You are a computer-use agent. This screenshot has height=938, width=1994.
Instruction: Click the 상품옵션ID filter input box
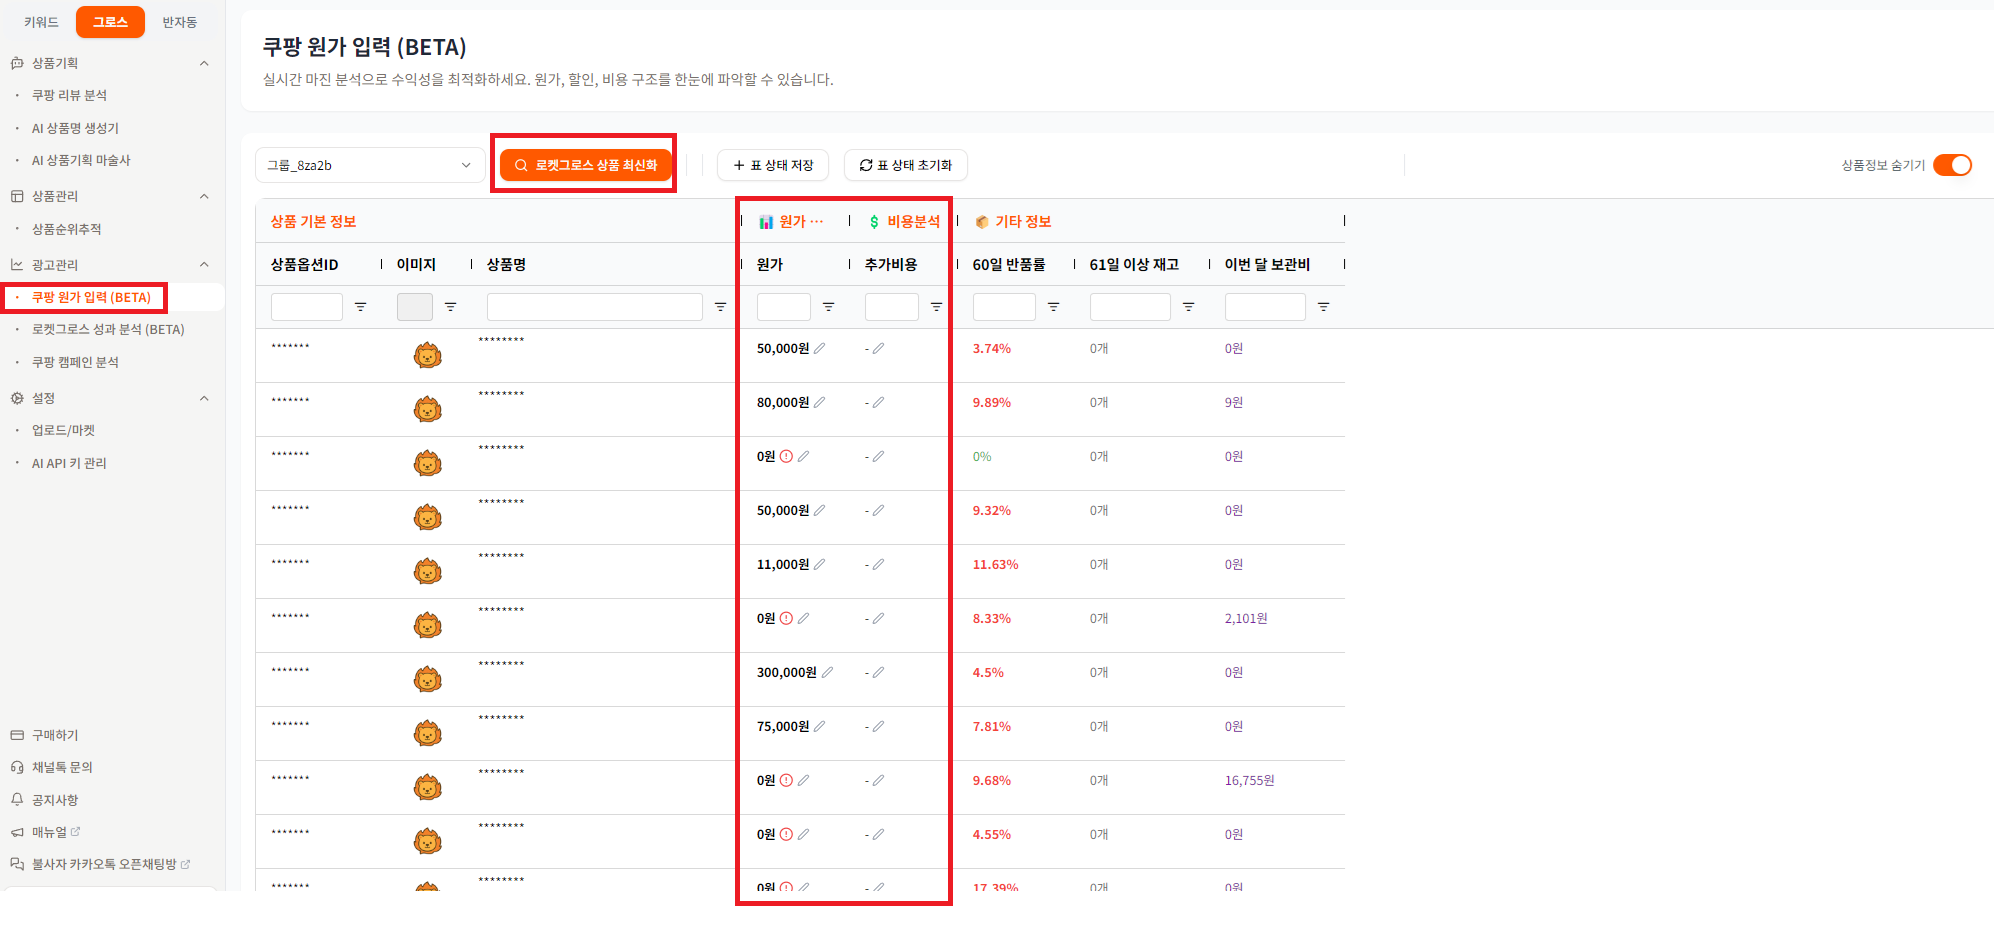(x=307, y=307)
